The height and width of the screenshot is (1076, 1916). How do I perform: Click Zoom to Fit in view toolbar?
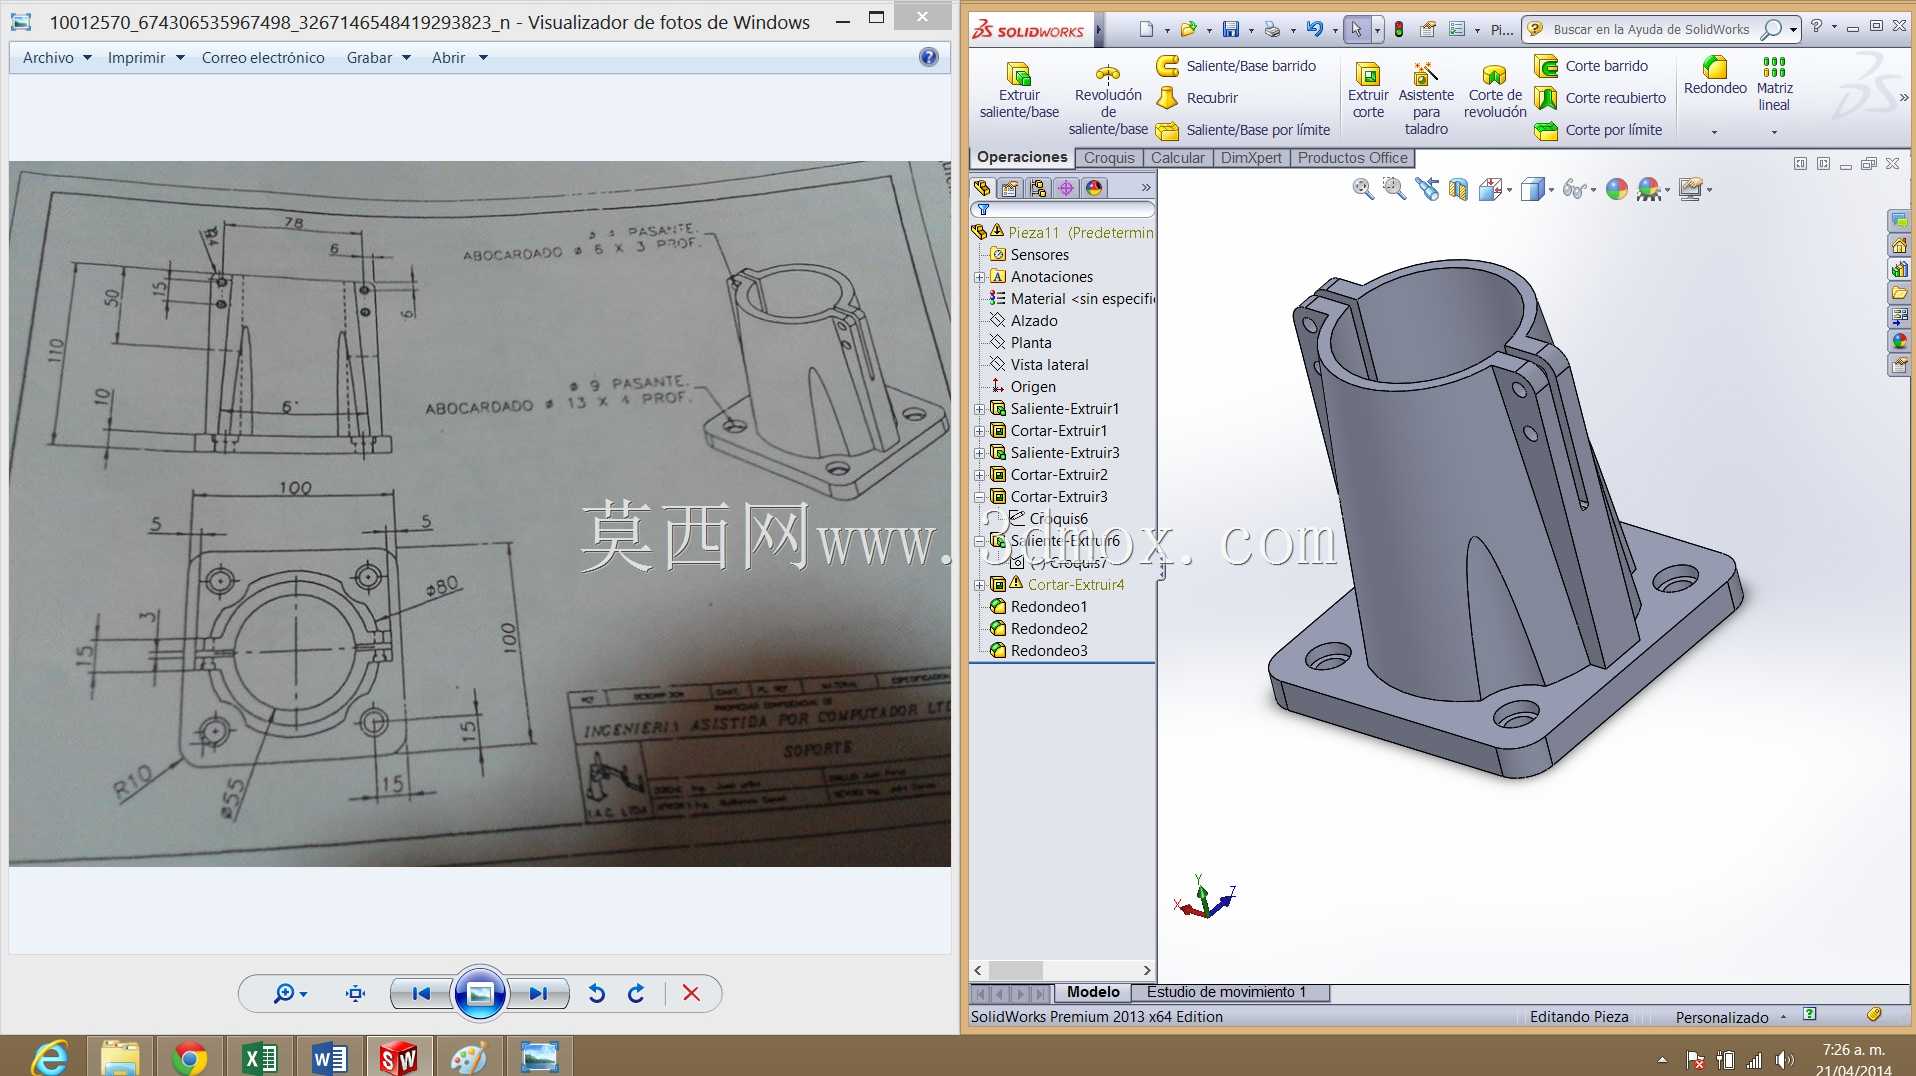pyautogui.click(x=1363, y=189)
